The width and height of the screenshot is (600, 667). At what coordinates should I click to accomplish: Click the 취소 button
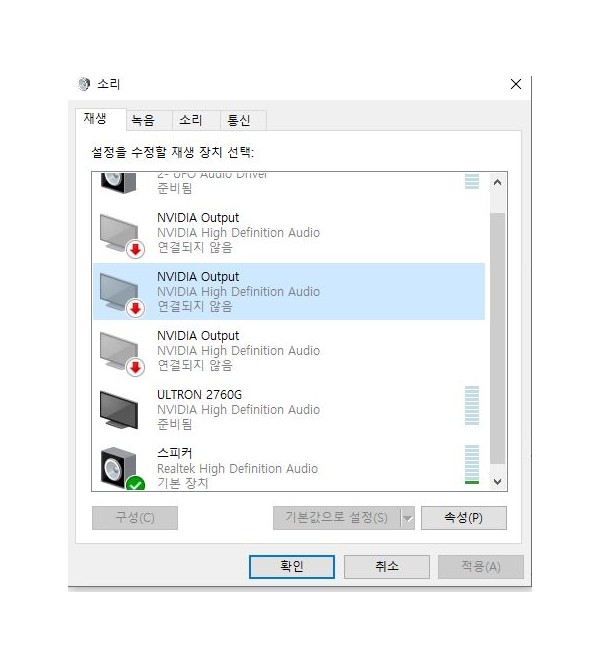(x=386, y=567)
